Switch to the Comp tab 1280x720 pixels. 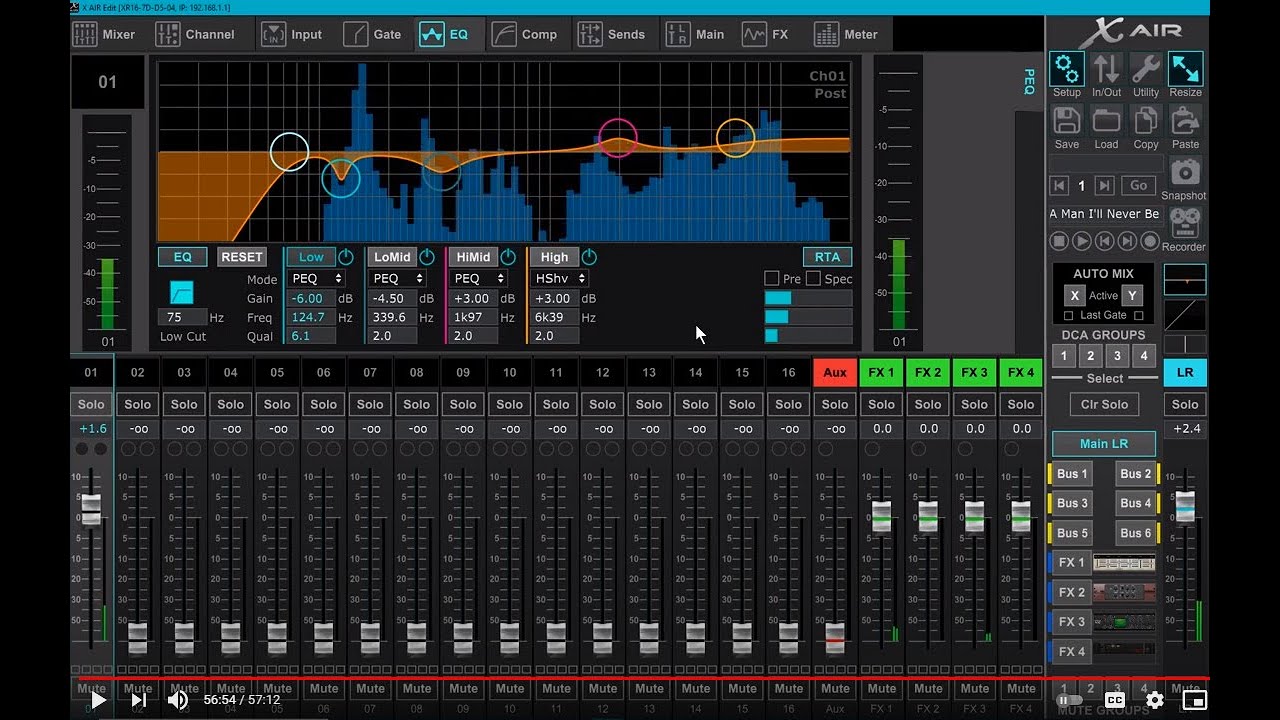click(525, 34)
